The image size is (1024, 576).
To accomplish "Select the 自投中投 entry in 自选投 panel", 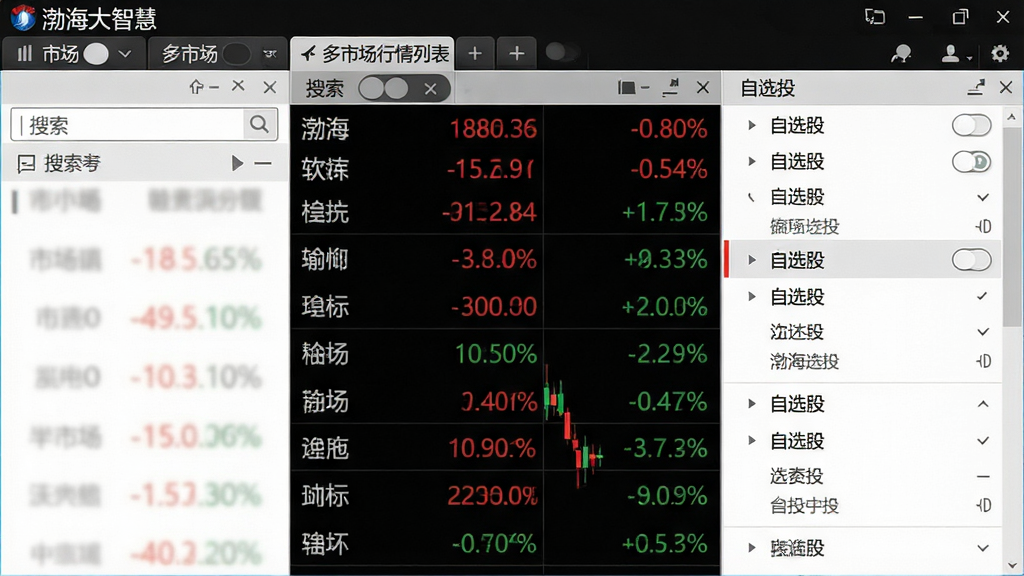I will point(862,505).
